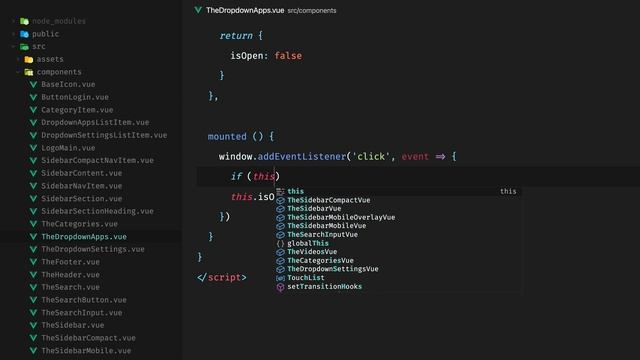Screen dimensions: 640x360
Task: Select the components folder label
Action: click(x=59, y=72)
